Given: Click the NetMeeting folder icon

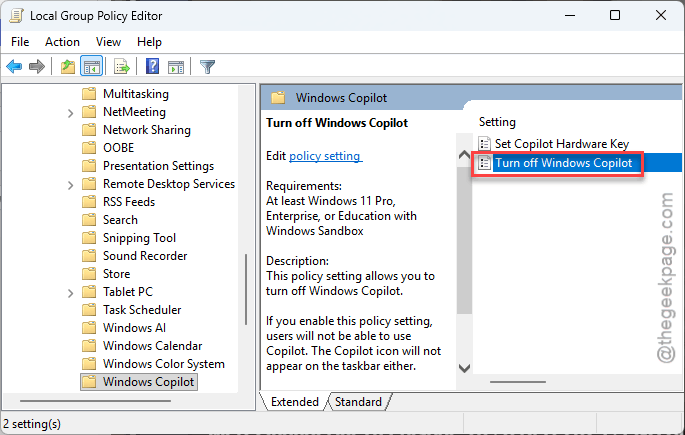Looking at the screenshot, I should pos(89,112).
